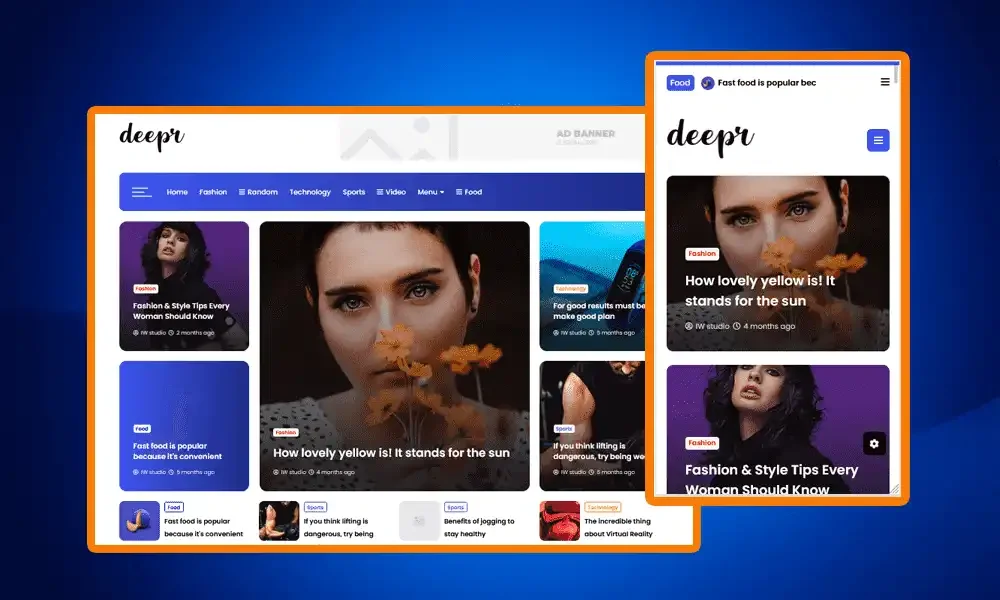The height and width of the screenshot is (600, 1000).
Task: Click Food tag above bottom row fast food headline
Action: pyautogui.click(x=173, y=507)
